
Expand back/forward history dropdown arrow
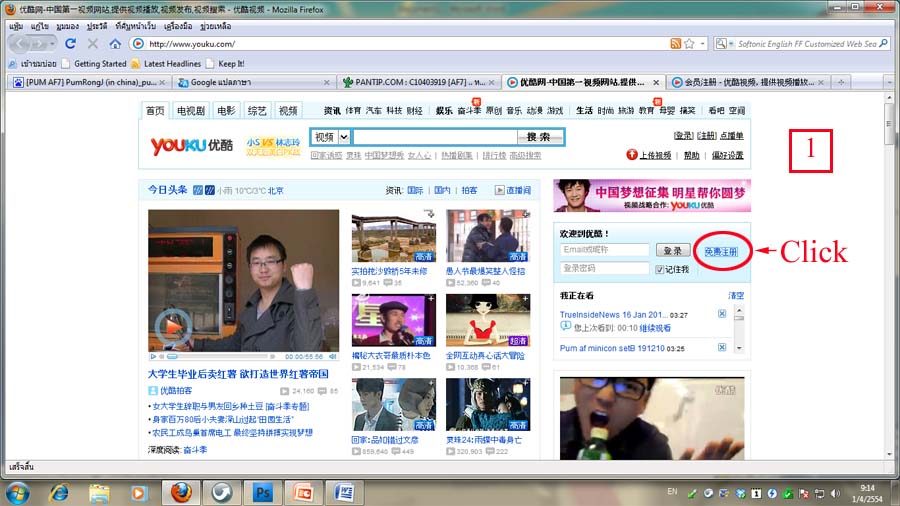coord(52,44)
